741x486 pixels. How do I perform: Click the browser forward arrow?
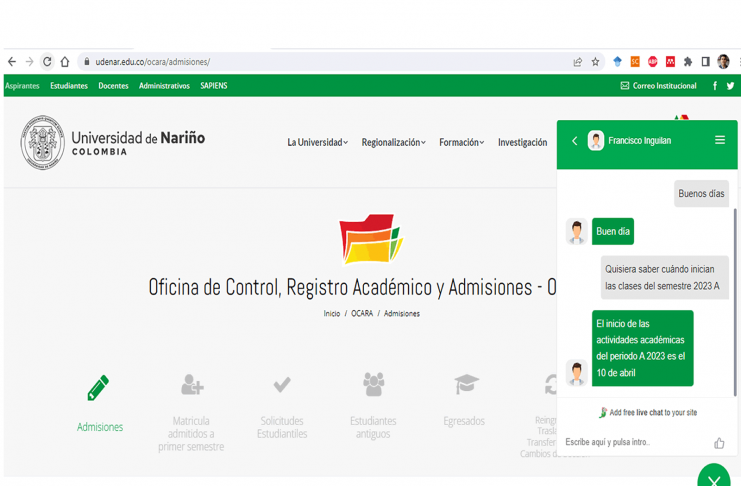[x=29, y=62]
